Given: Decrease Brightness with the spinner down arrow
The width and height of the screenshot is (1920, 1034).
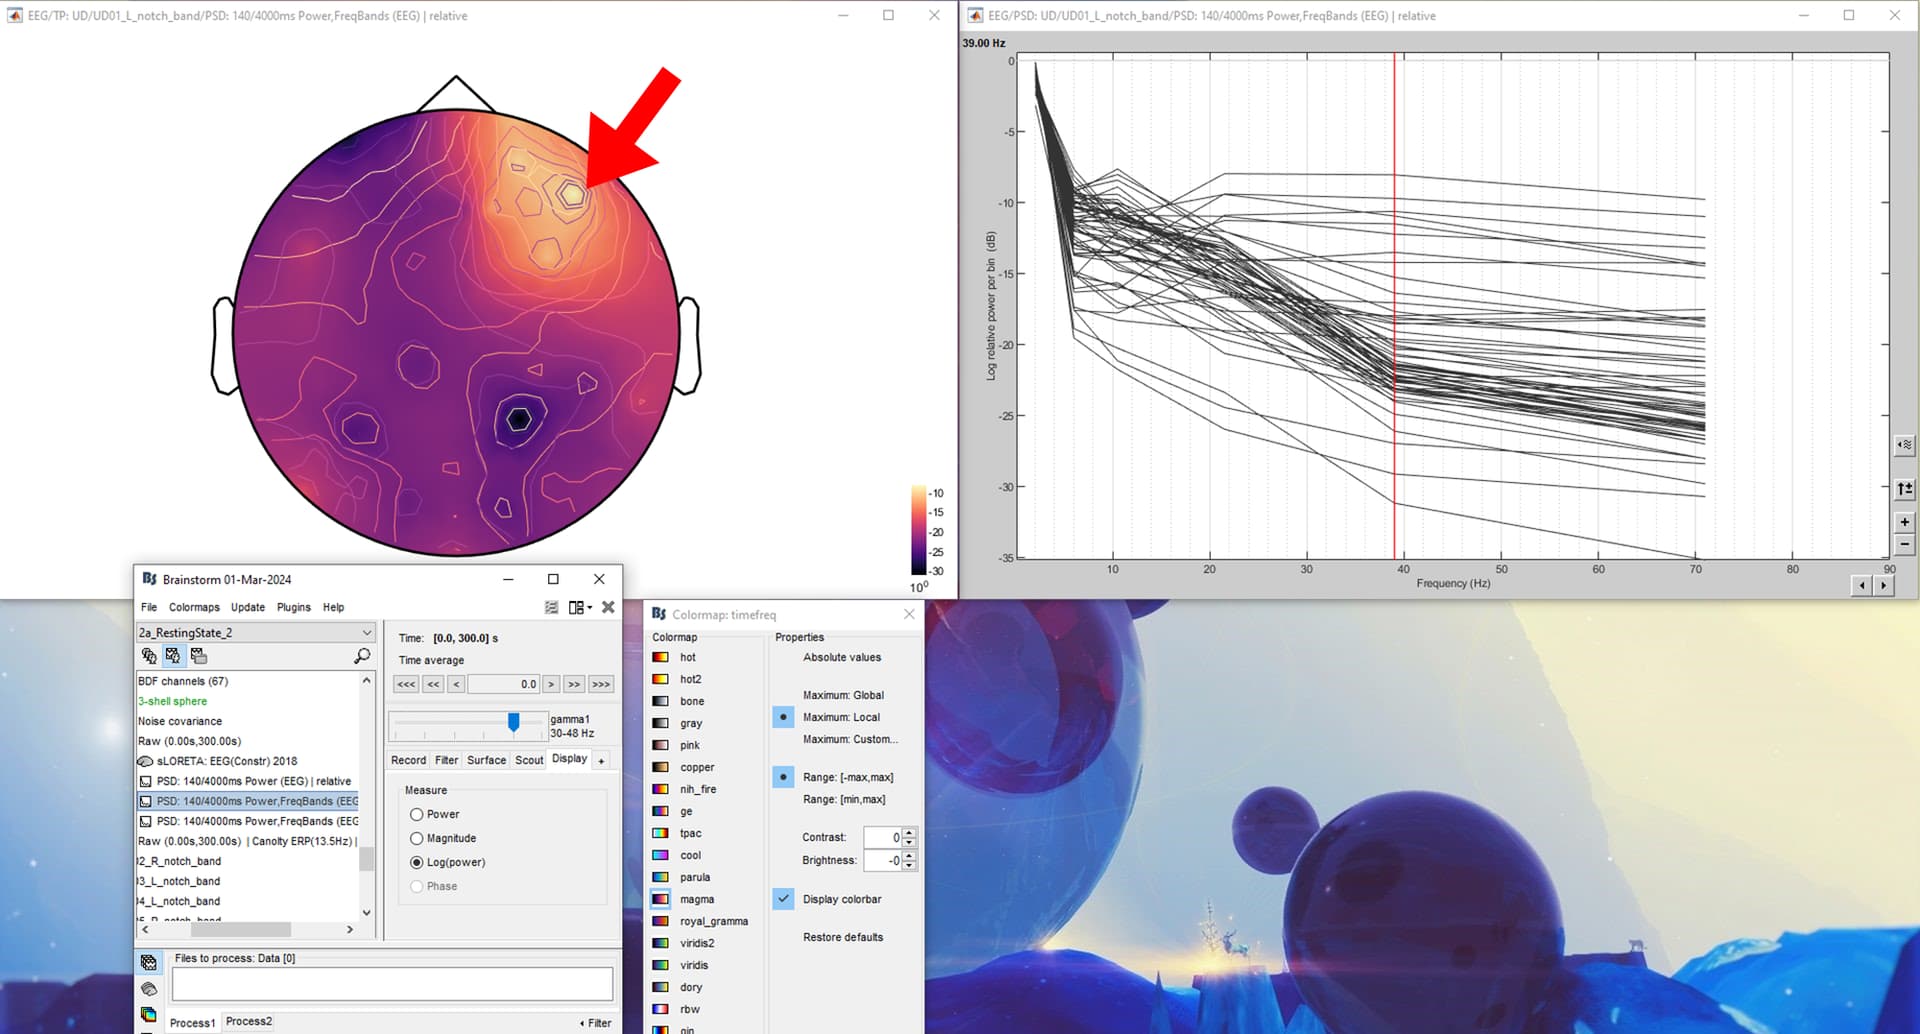Looking at the screenshot, I should click(909, 865).
